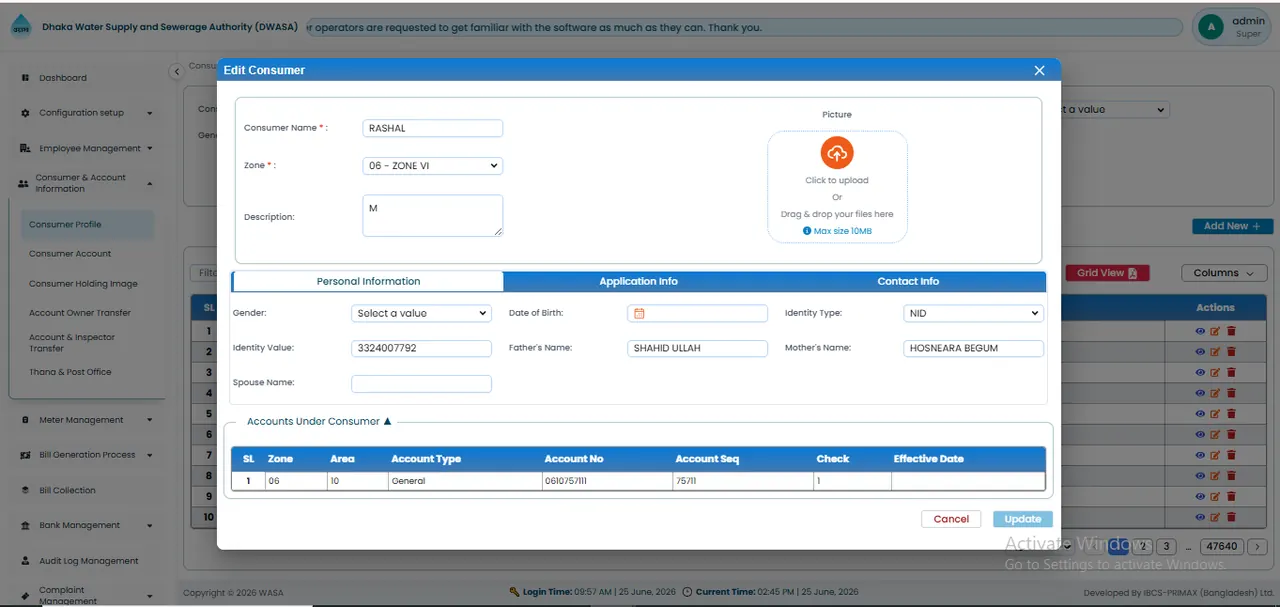
Task: Click the Dashboard sidebar icon
Action: 25,78
